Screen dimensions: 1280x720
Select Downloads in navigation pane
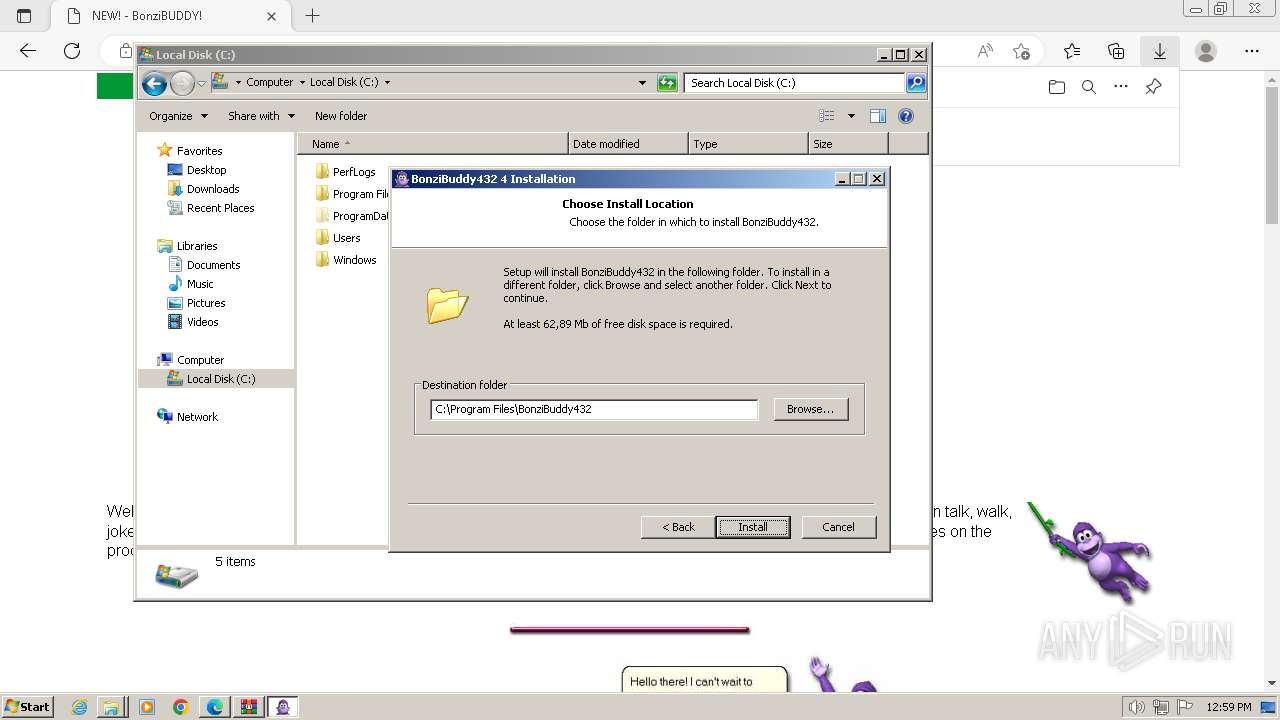point(203,189)
